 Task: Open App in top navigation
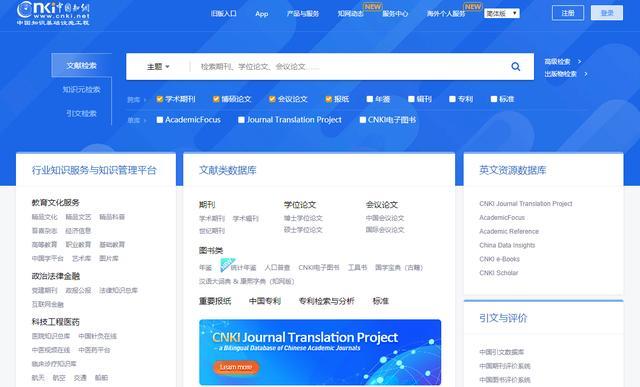262,13
